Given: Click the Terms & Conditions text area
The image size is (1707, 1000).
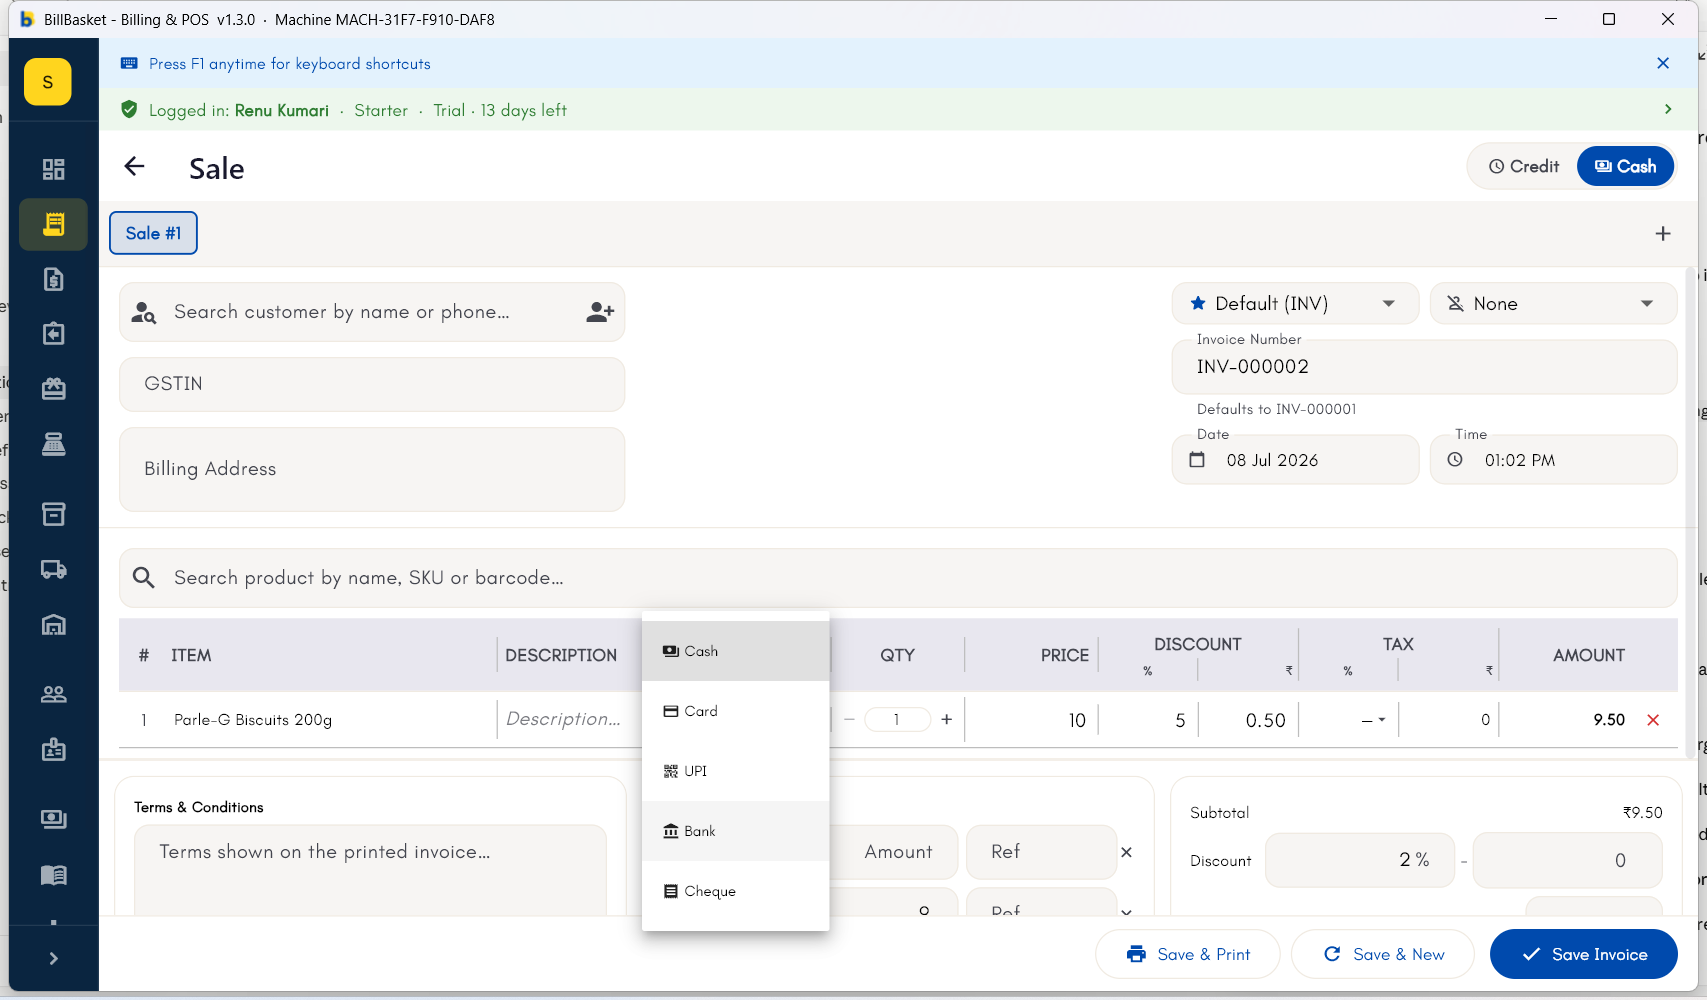Looking at the screenshot, I should (370, 869).
